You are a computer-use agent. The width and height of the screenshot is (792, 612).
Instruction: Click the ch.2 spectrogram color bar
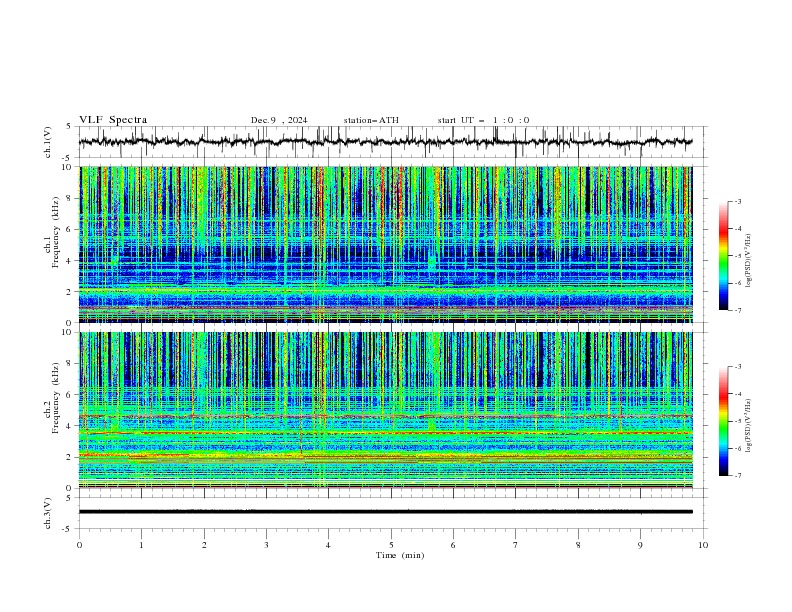pyautogui.click(x=723, y=421)
